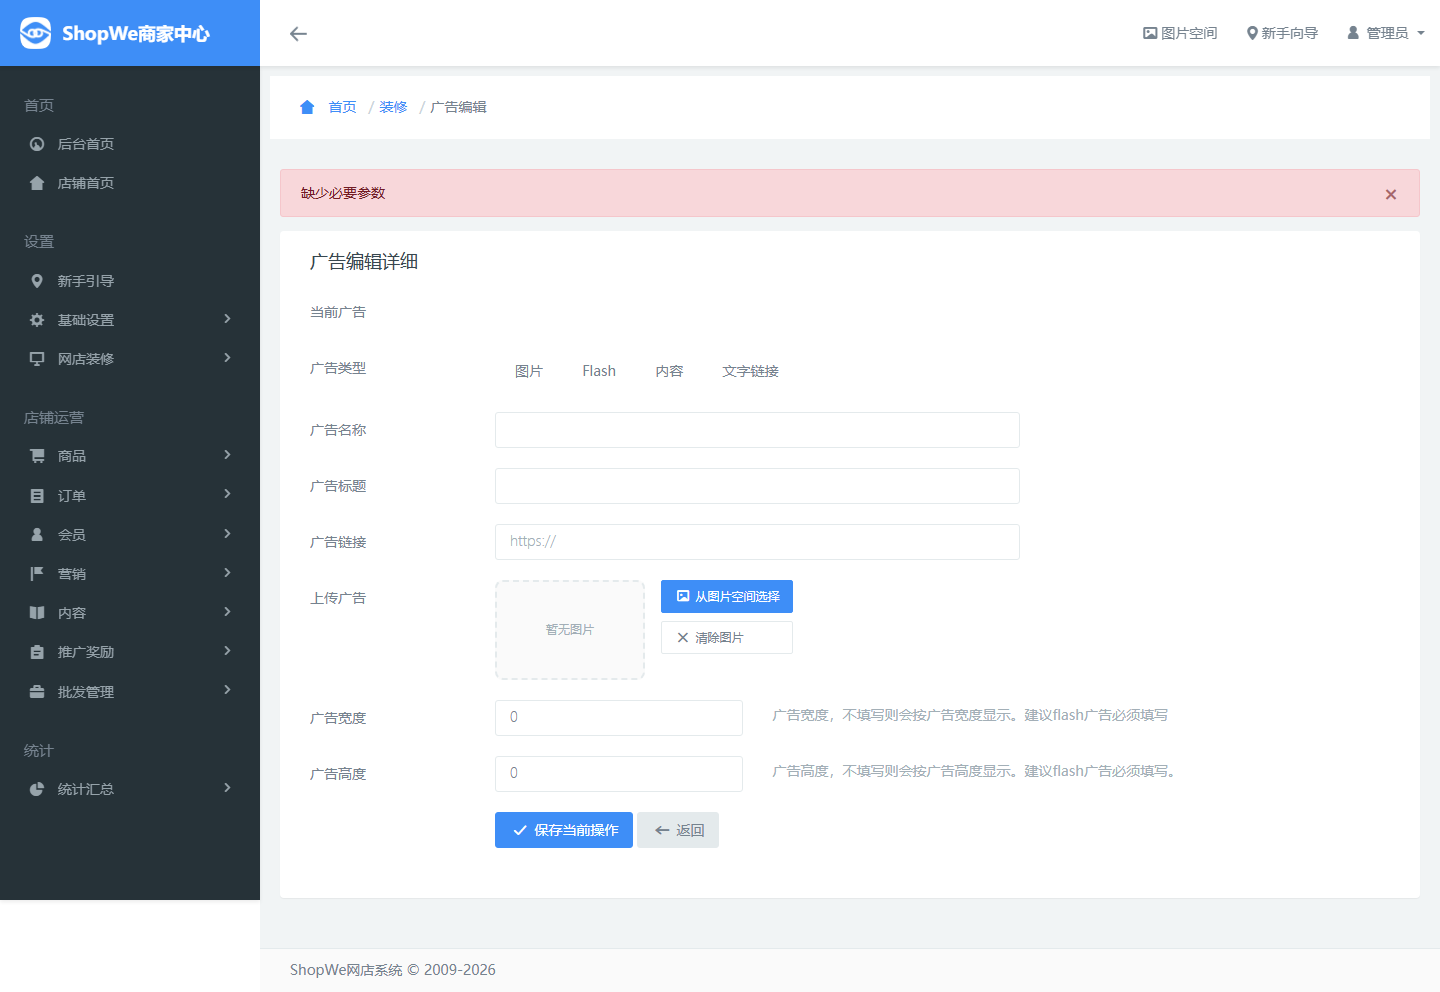Viewport: 1440px width, 992px height.
Task: Click the 新手向导 location pin icon
Action: [1252, 33]
